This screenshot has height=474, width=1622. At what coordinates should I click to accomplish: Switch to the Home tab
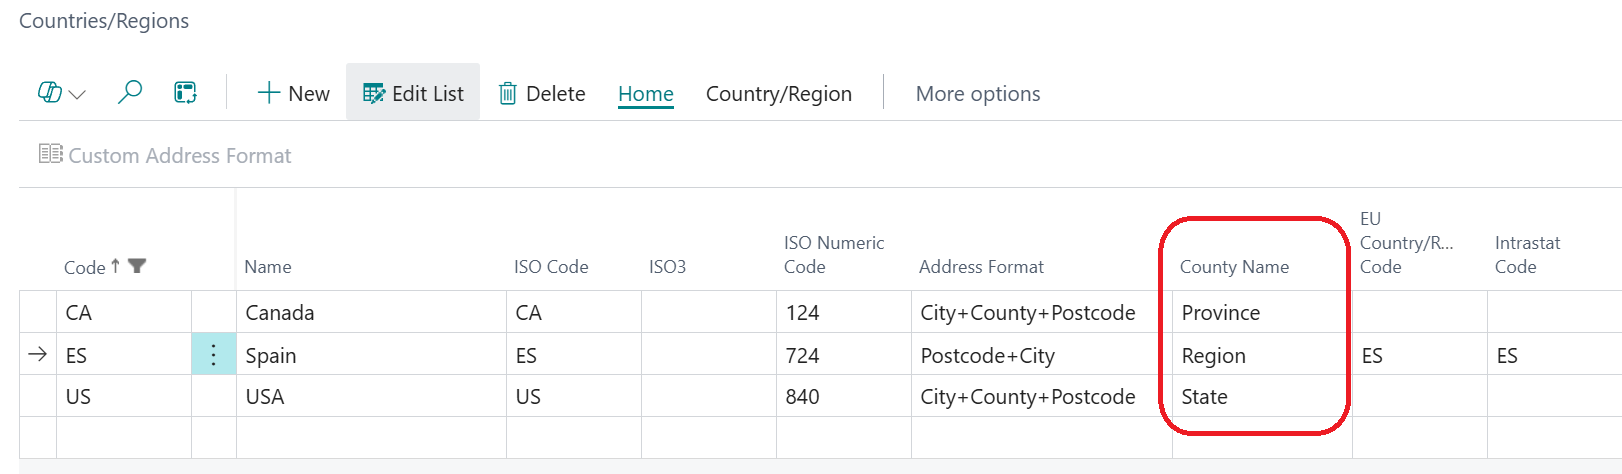pyautogui.click(x=646, y=94)
